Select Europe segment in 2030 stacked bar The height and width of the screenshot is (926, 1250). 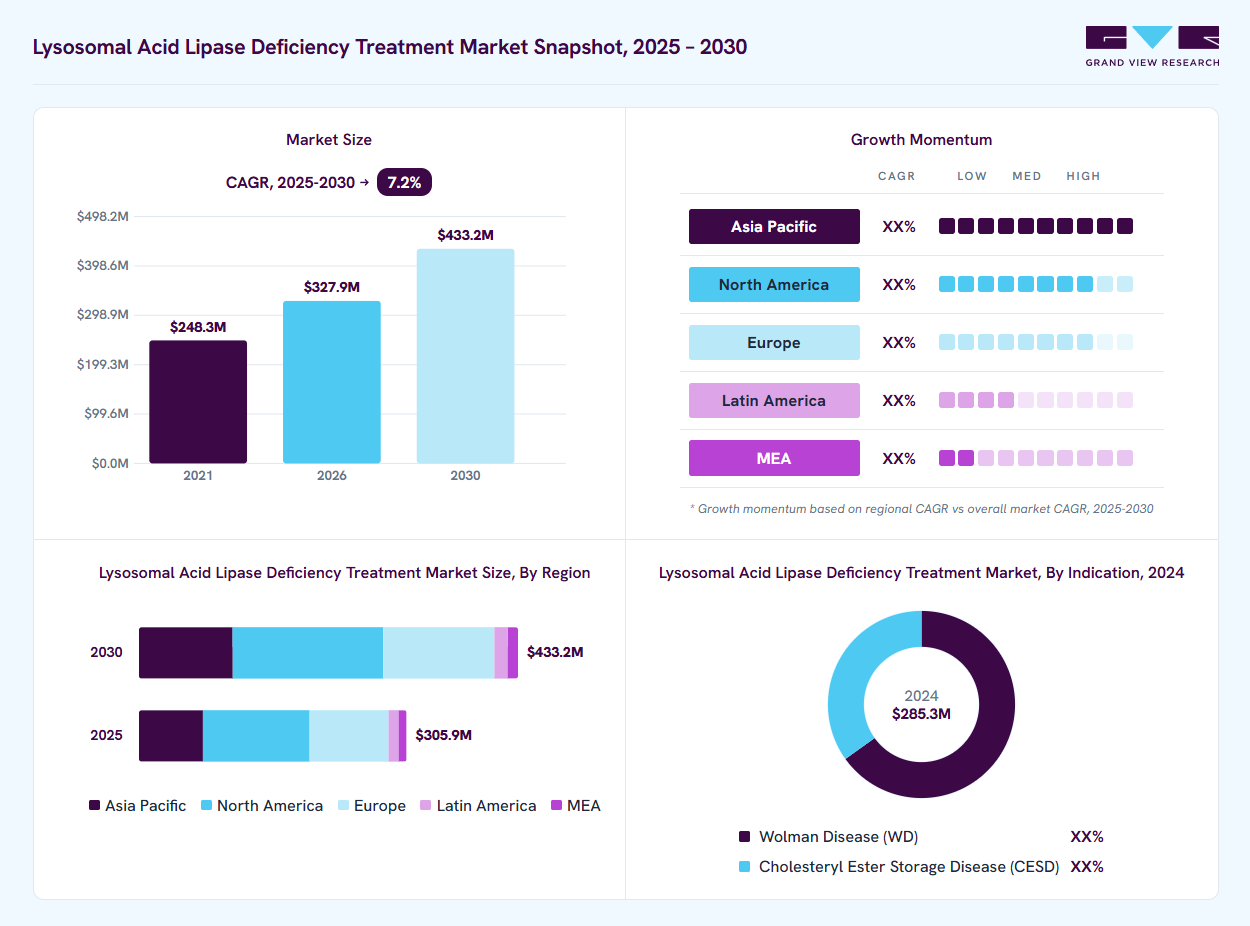point(439,653)
